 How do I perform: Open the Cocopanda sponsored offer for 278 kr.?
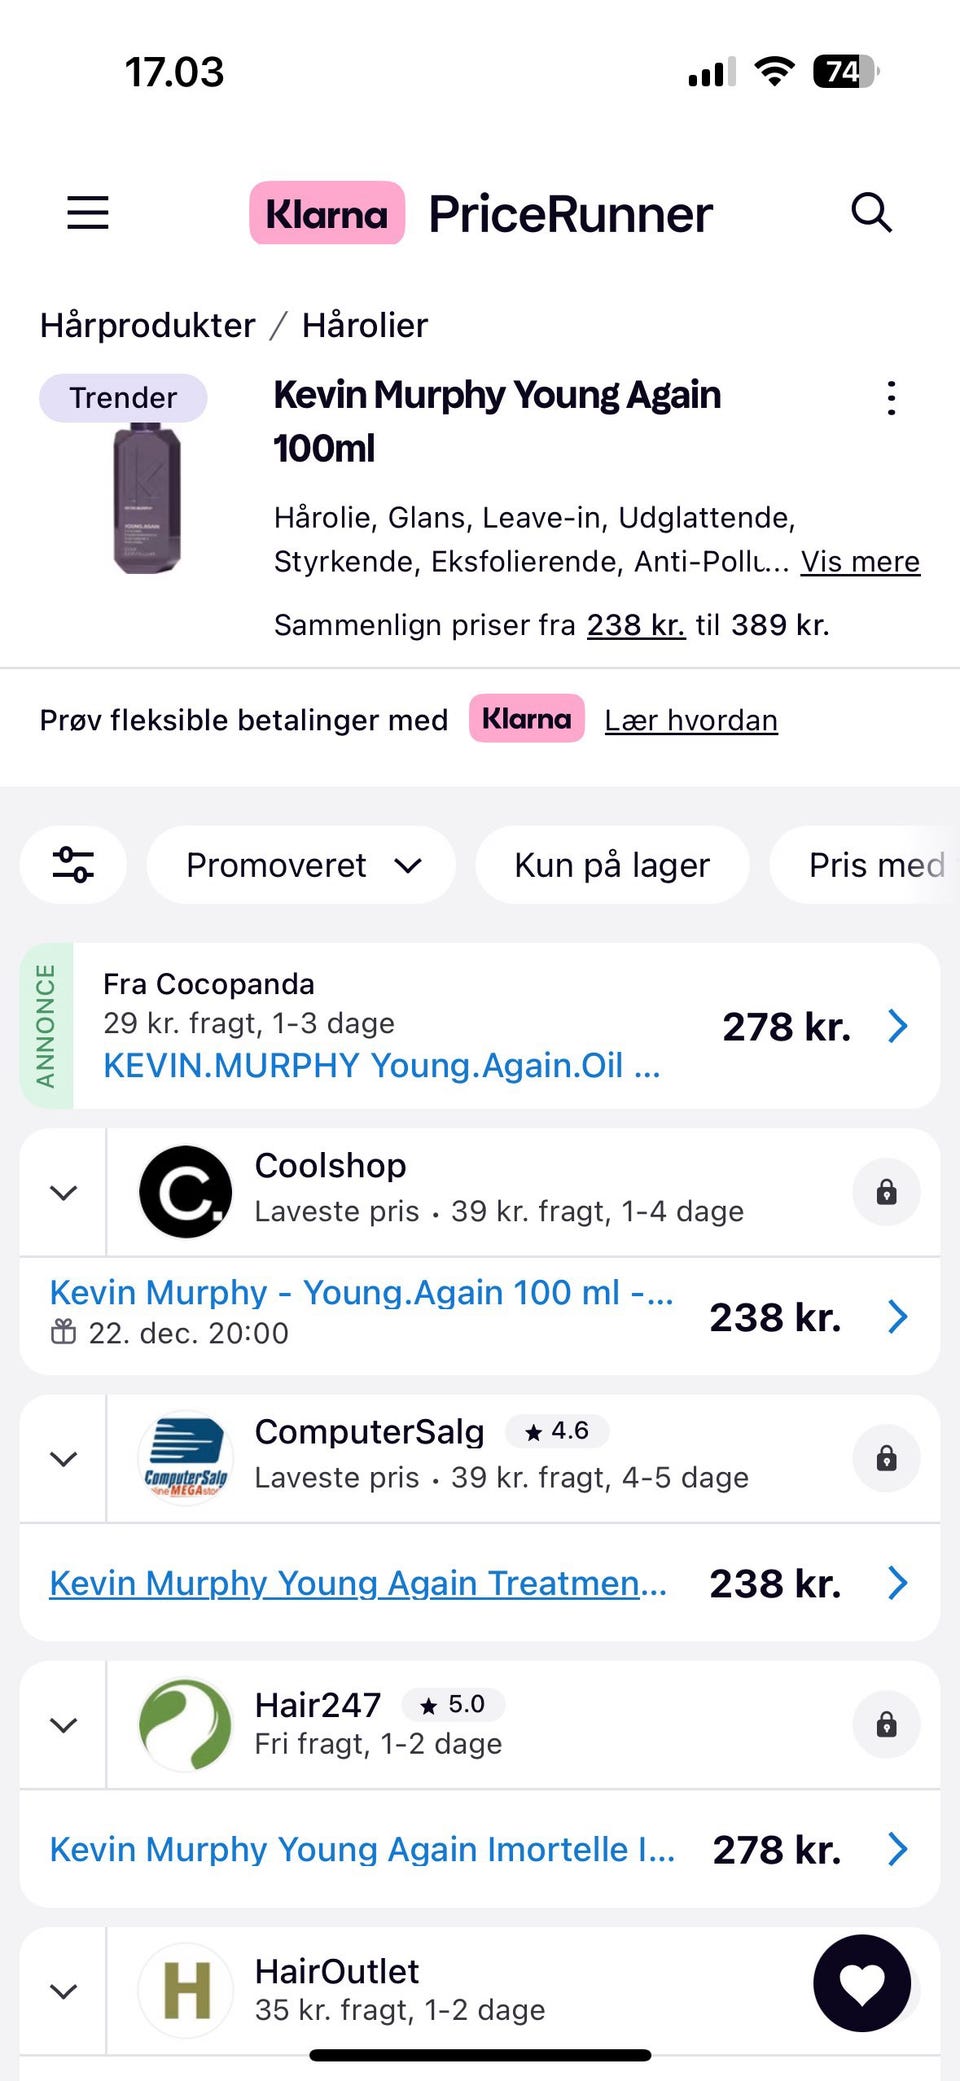pos(480,1026)
